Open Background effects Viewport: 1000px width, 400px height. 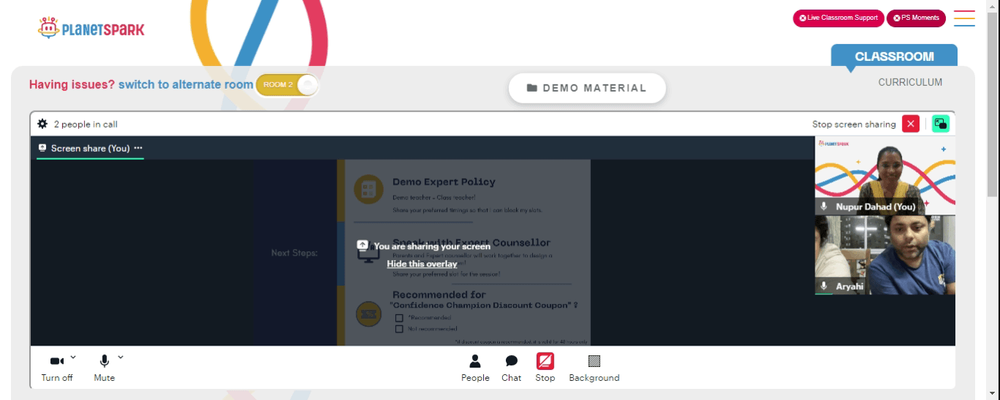[x=594, y=368]
